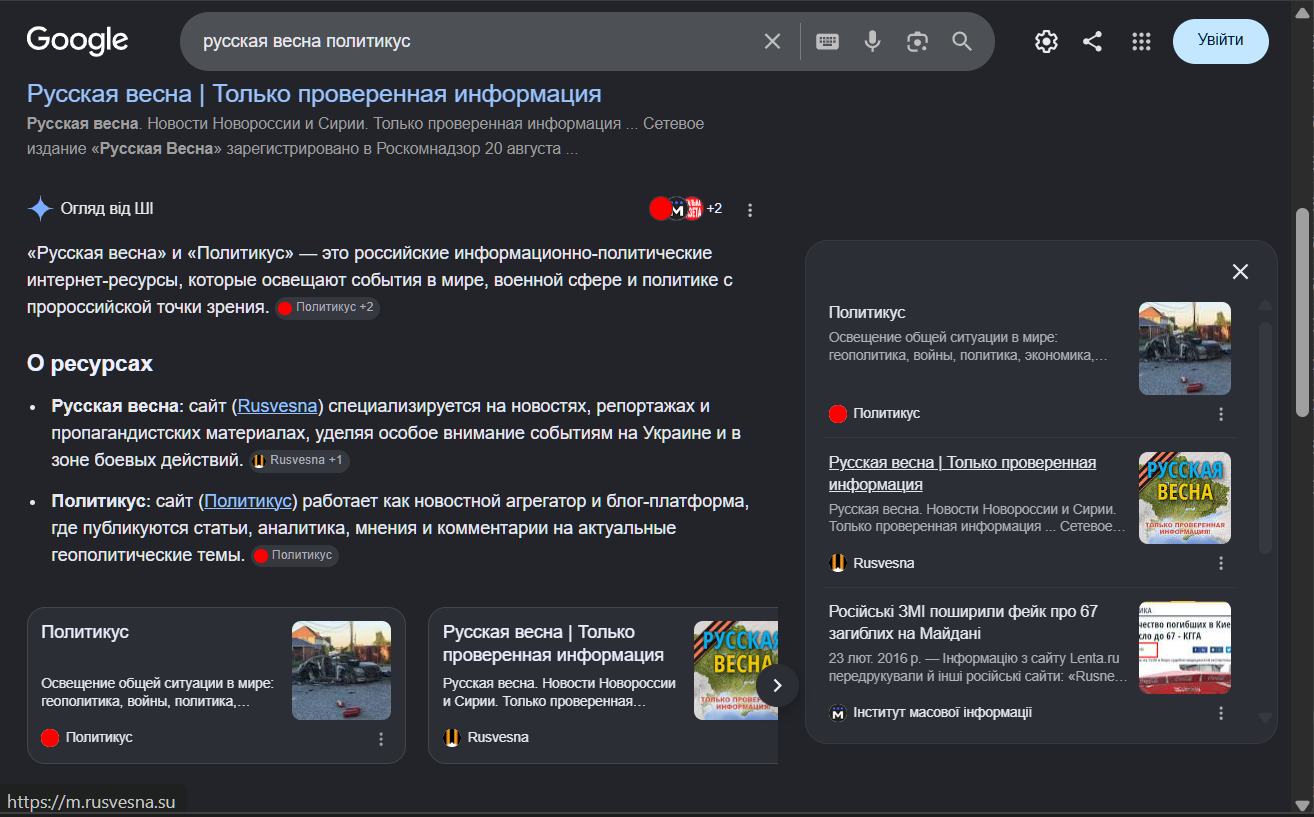Start voice search with the microphone icon
Viewport: 1314px width, 817px height.
(873, 41)
